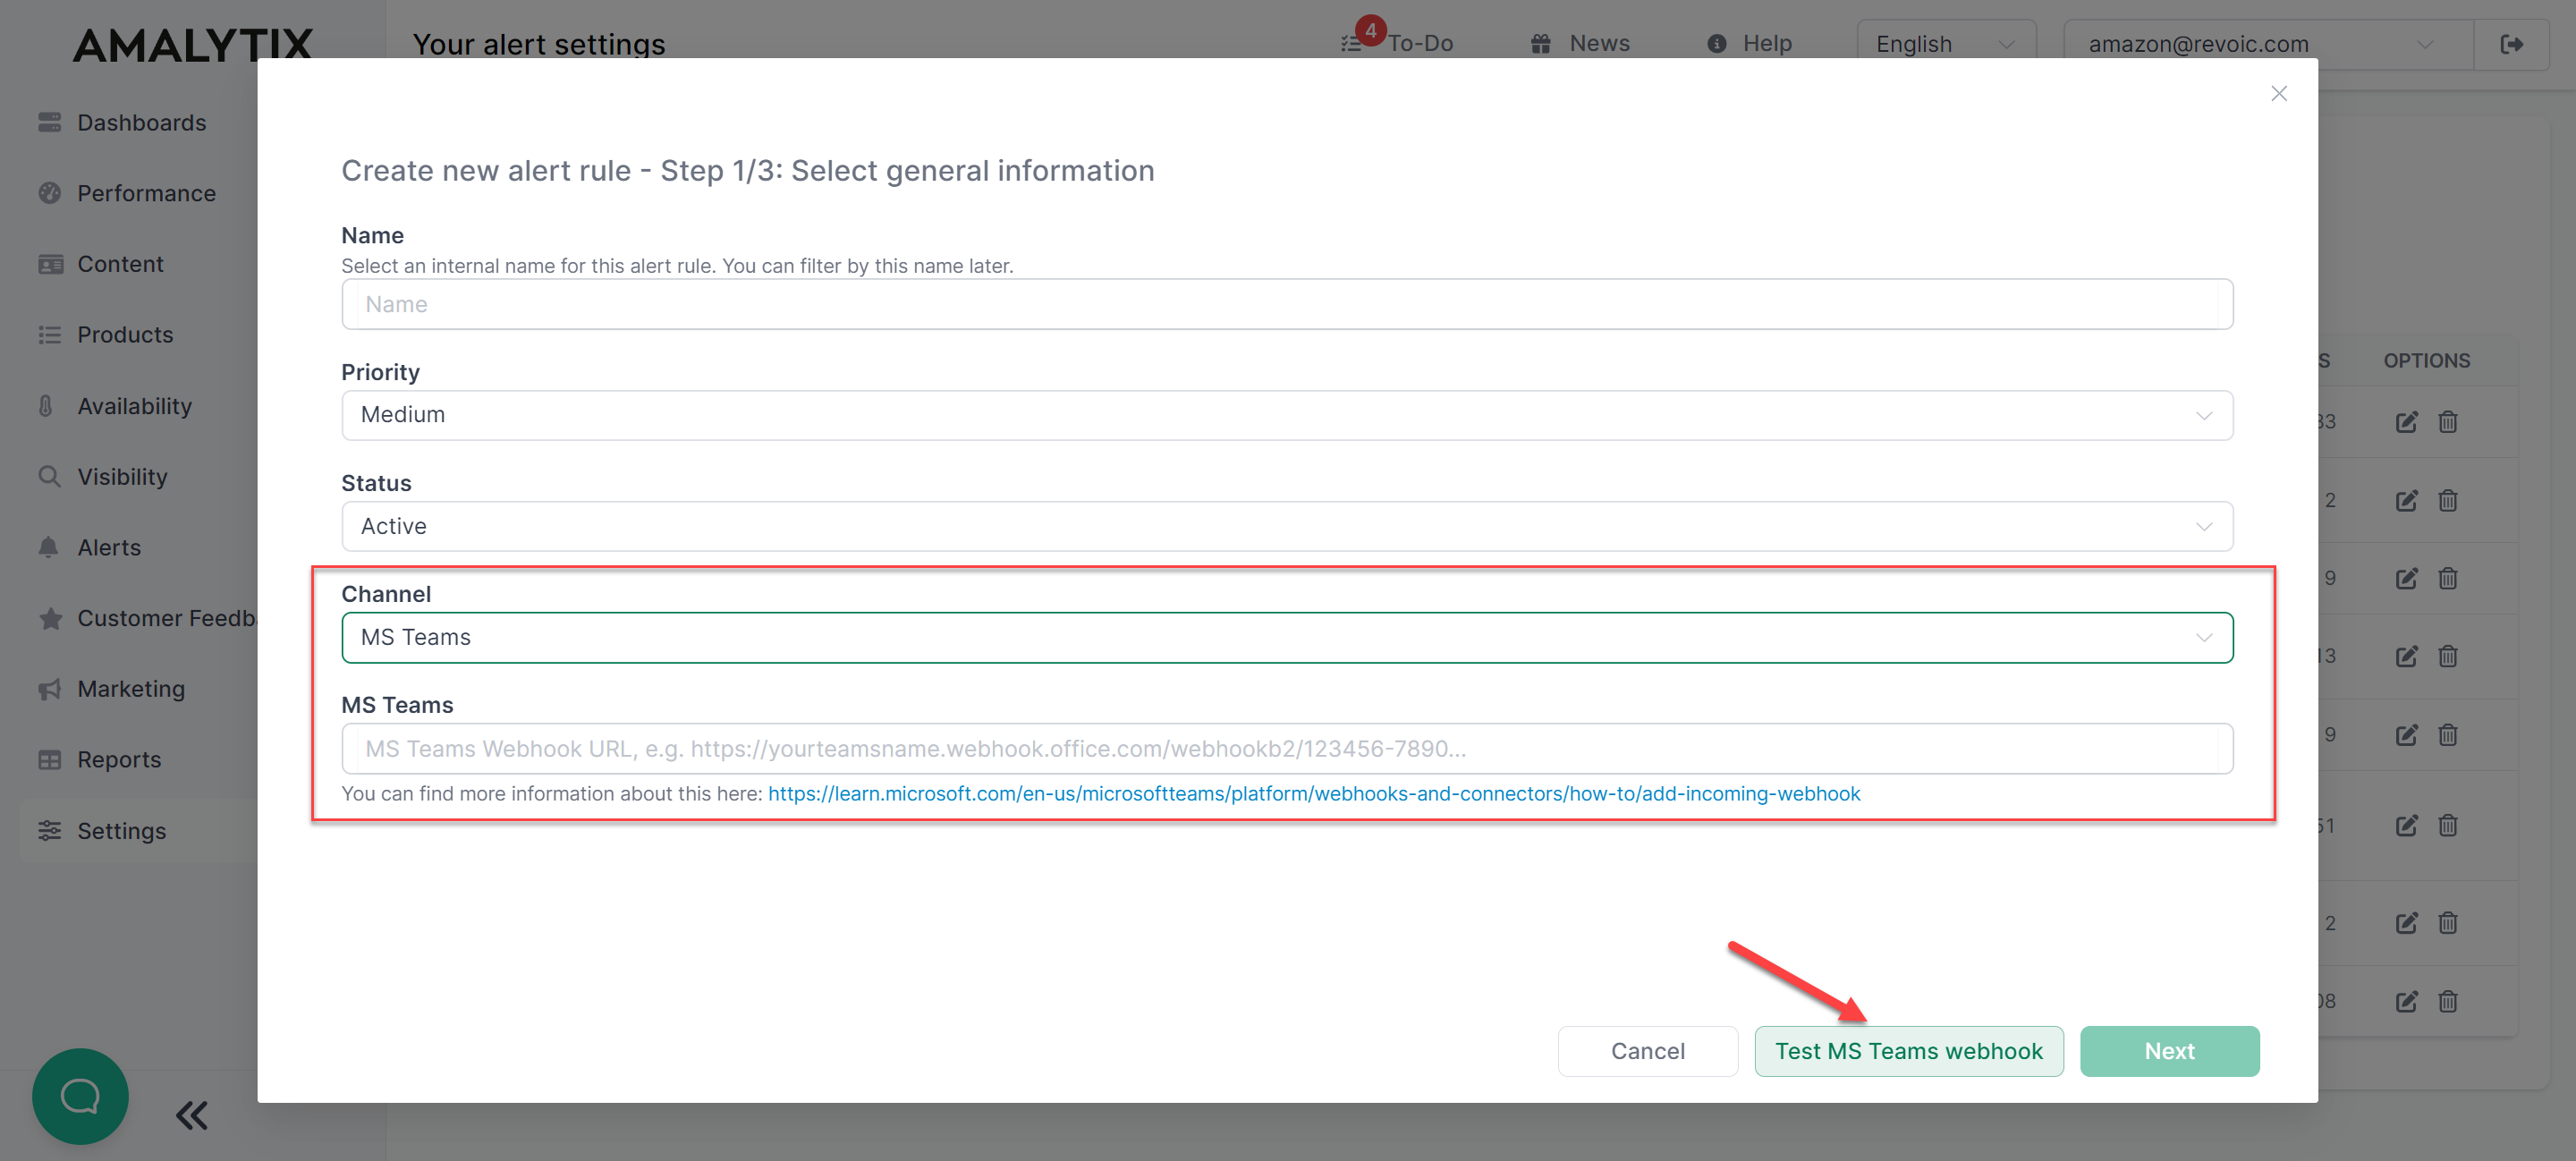2576x1161 pixels.
Task: Click the News gift icon
Action: 1540,44
